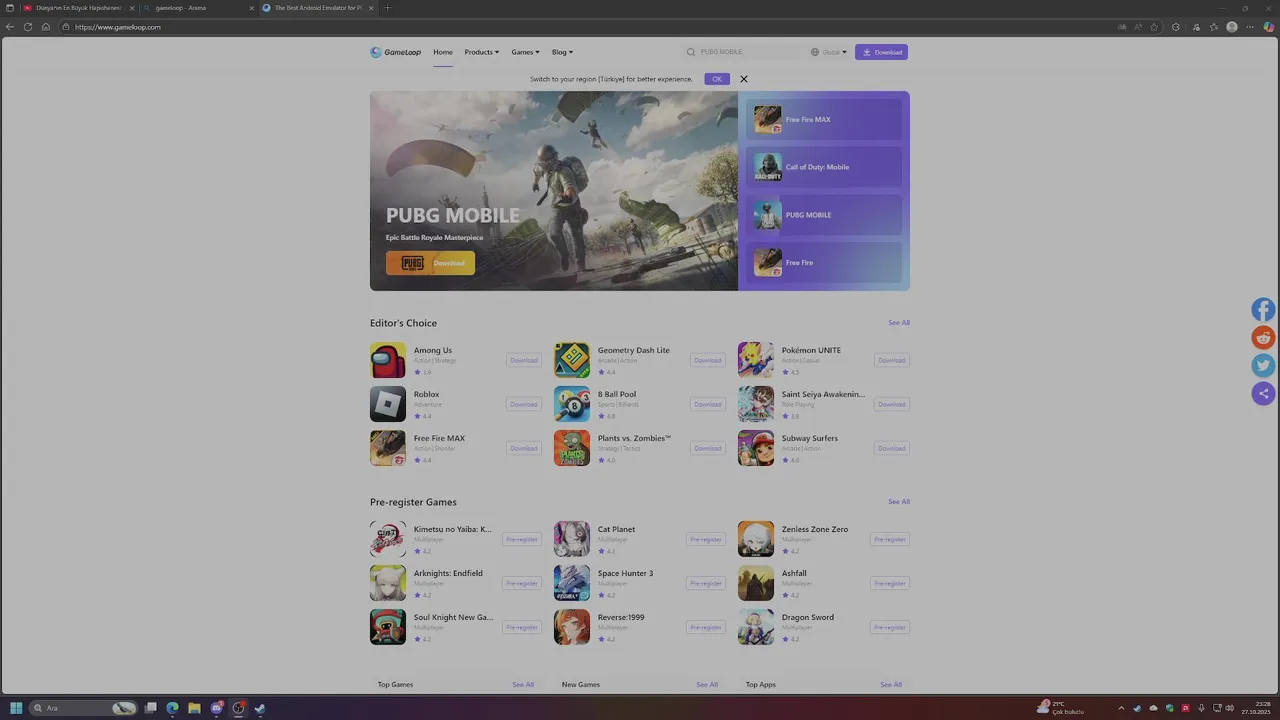Open the Geometry Dash Lite icon
1280x720 pixels.
(572, 360)
